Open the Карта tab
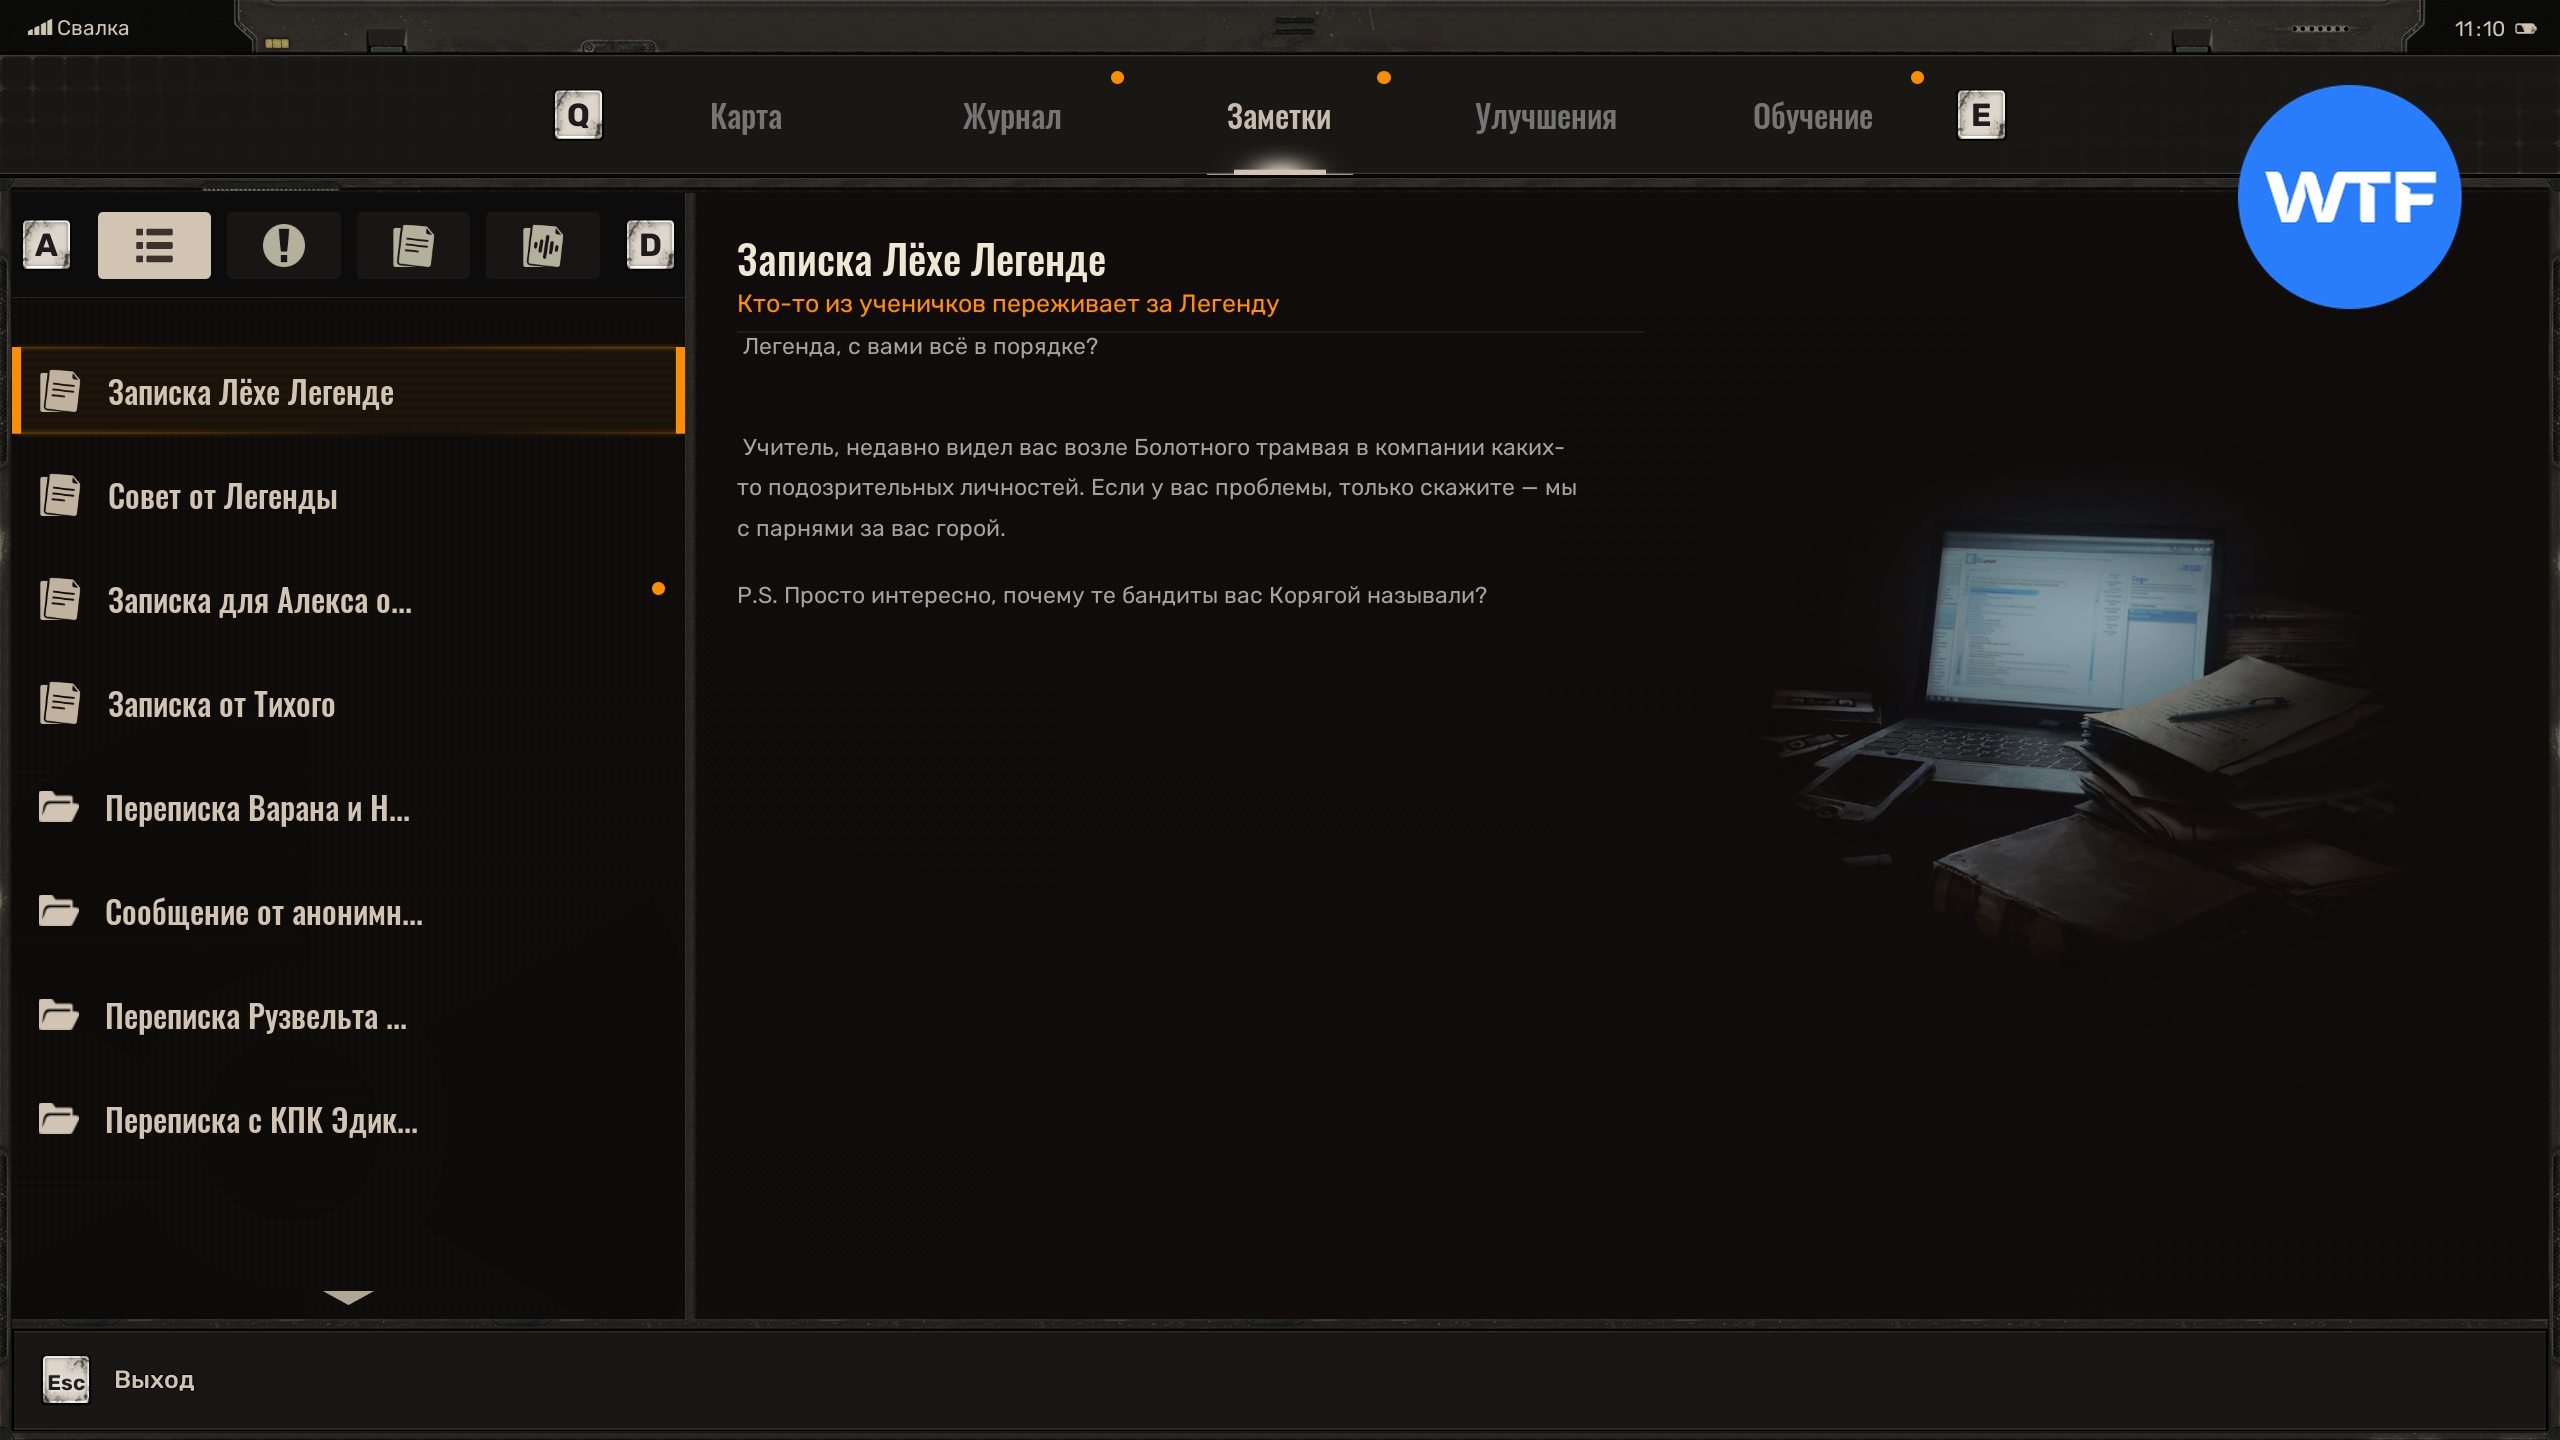The width and height of the screenshot is (2560, 1440). [746, 117]
